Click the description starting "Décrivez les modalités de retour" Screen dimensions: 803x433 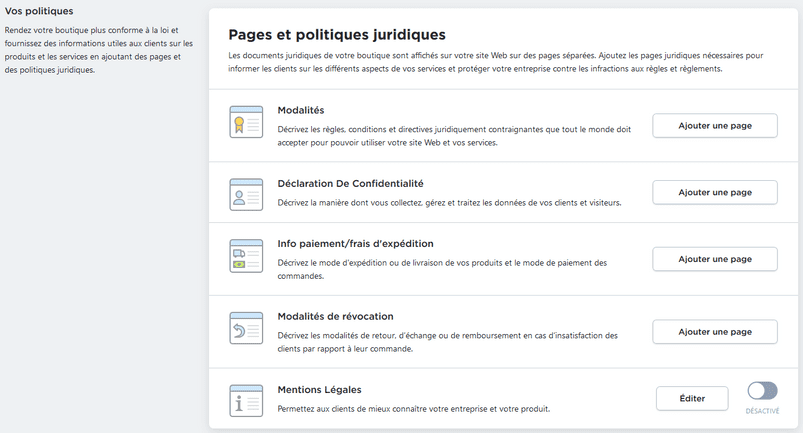click(x=448, y=342)
